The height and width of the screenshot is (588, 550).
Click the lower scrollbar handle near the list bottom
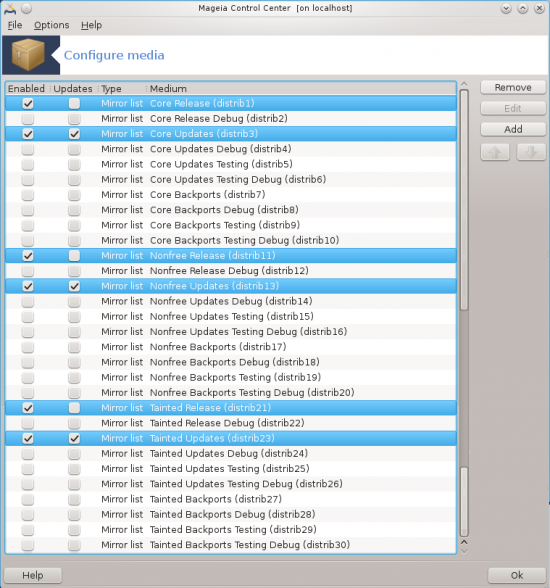464,502
